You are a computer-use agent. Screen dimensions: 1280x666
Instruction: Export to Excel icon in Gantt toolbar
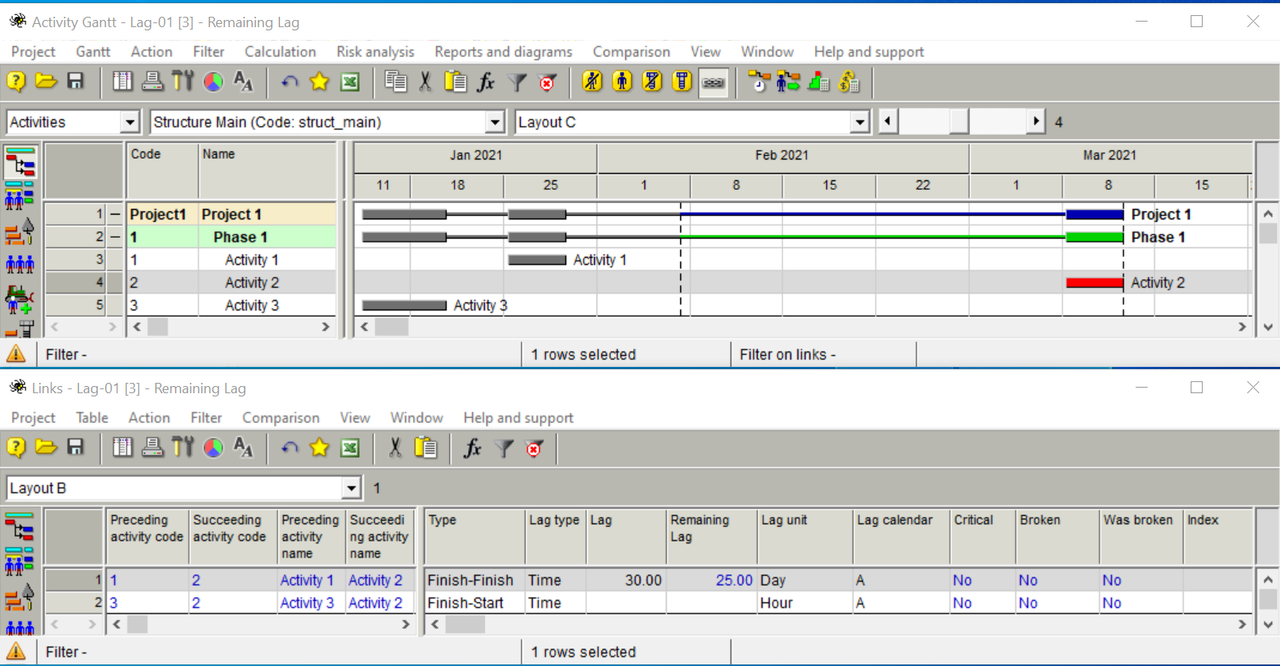(x=349, y=82)
